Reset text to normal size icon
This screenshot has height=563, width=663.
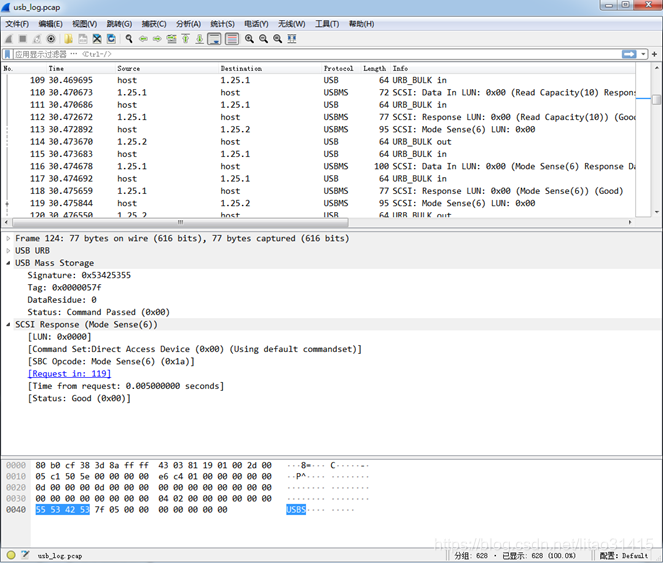pyautogui.click(x=277, y=39)
